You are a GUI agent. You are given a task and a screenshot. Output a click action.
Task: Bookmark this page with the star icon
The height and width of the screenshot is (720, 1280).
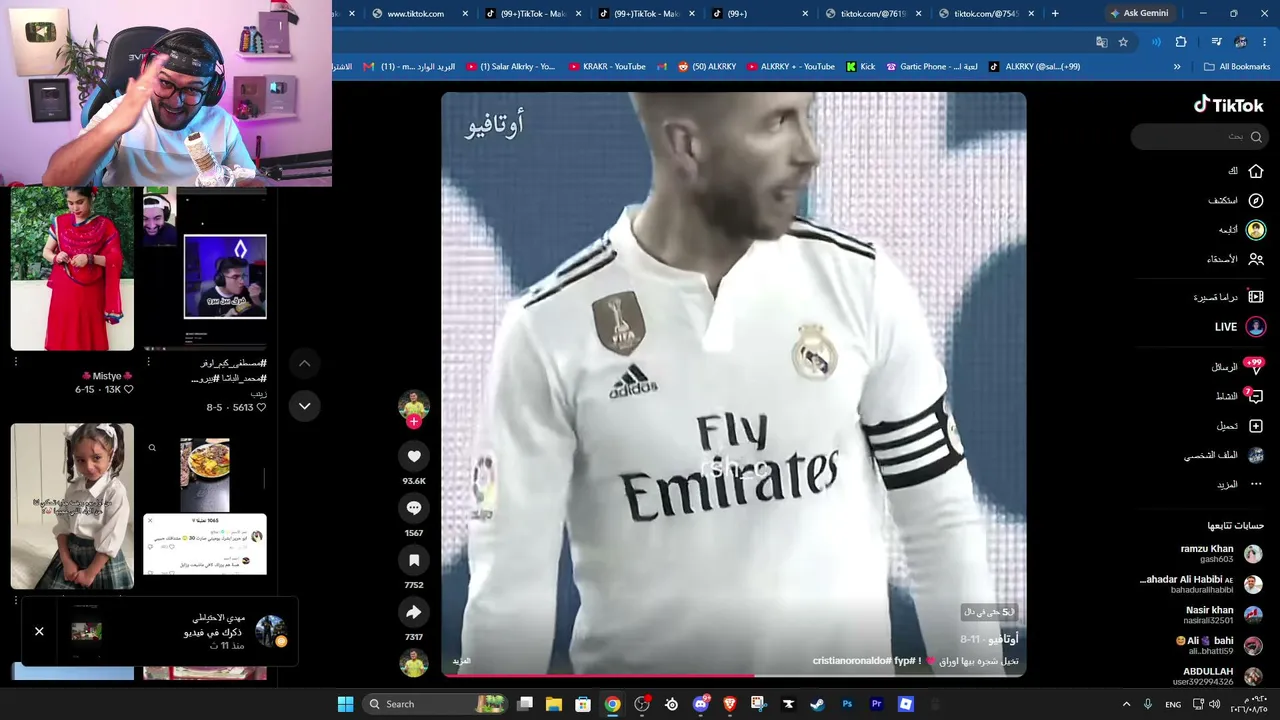pyautogui.click(x=1123, y=42)
